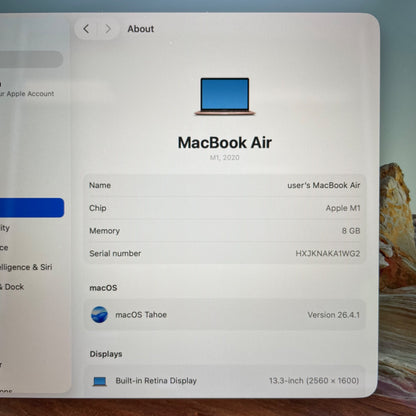Image resolution: width=416 pixels, height=416 pixels.
Task: Click the Version 26.4.1 text
Action: [x=333, y=315]
